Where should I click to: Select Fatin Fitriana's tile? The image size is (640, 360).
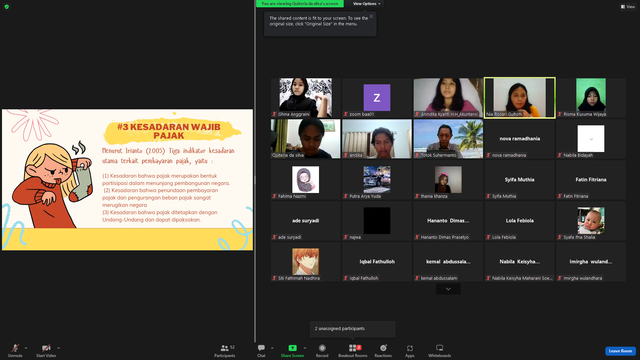[x=591, y=180]
